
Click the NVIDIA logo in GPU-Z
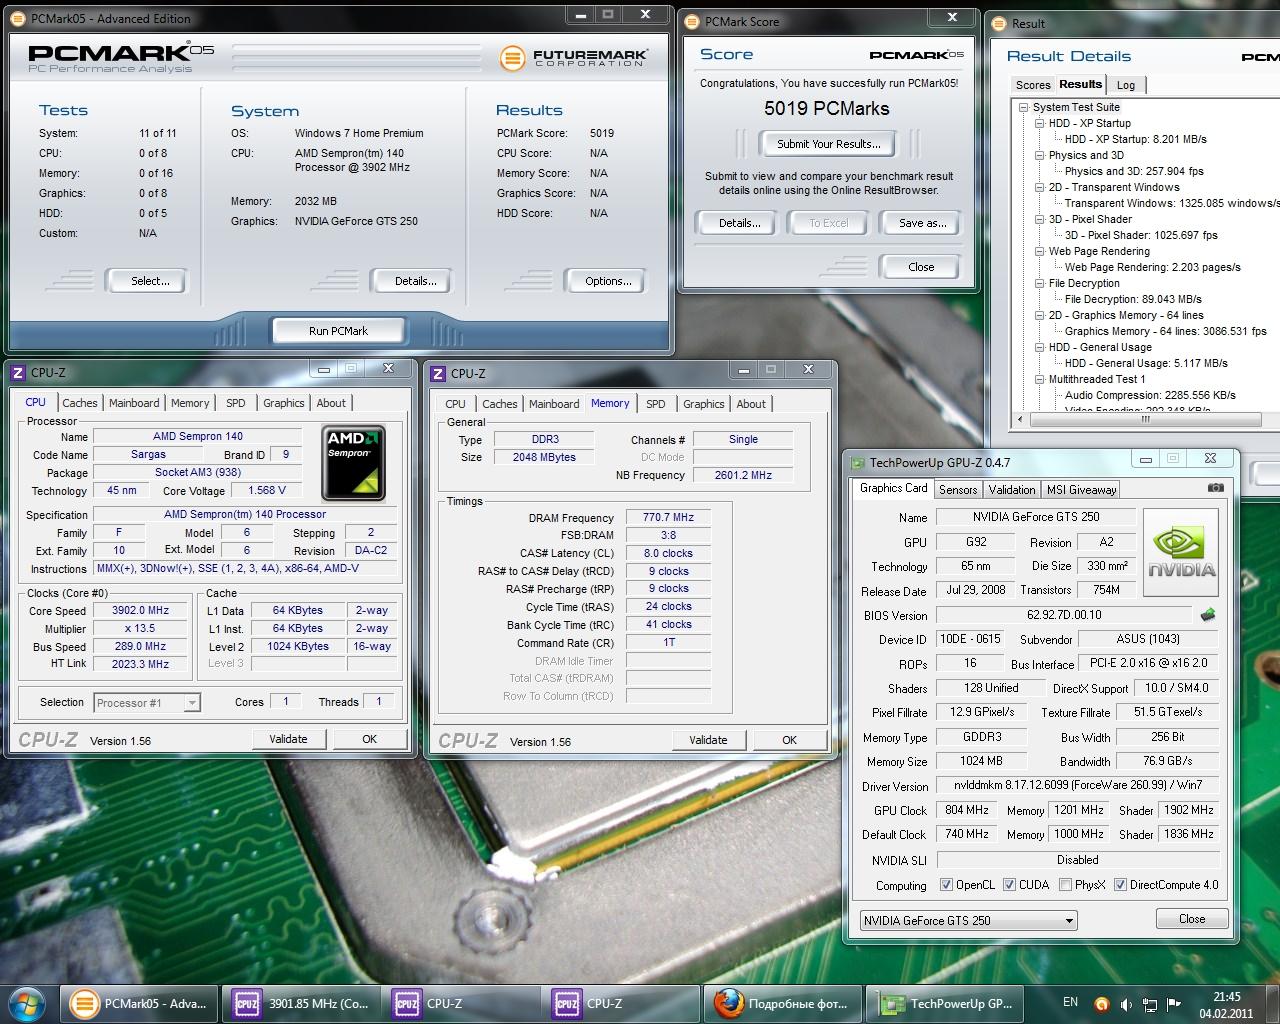pos(1181,553)
